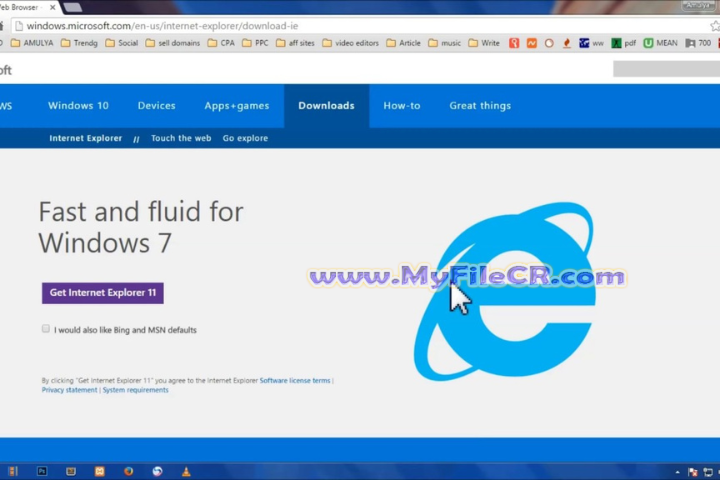Open the Article bookmarks folder
Image resolution: width=720 pixels, height=480 pixels.
point(403,43)
